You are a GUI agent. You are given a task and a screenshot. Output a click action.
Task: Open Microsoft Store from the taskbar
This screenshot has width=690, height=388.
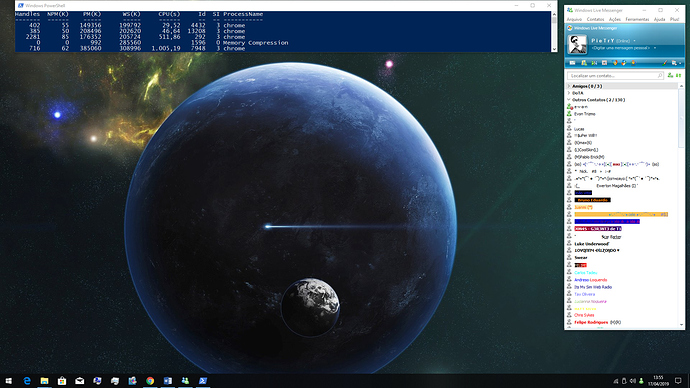(62, 381)
